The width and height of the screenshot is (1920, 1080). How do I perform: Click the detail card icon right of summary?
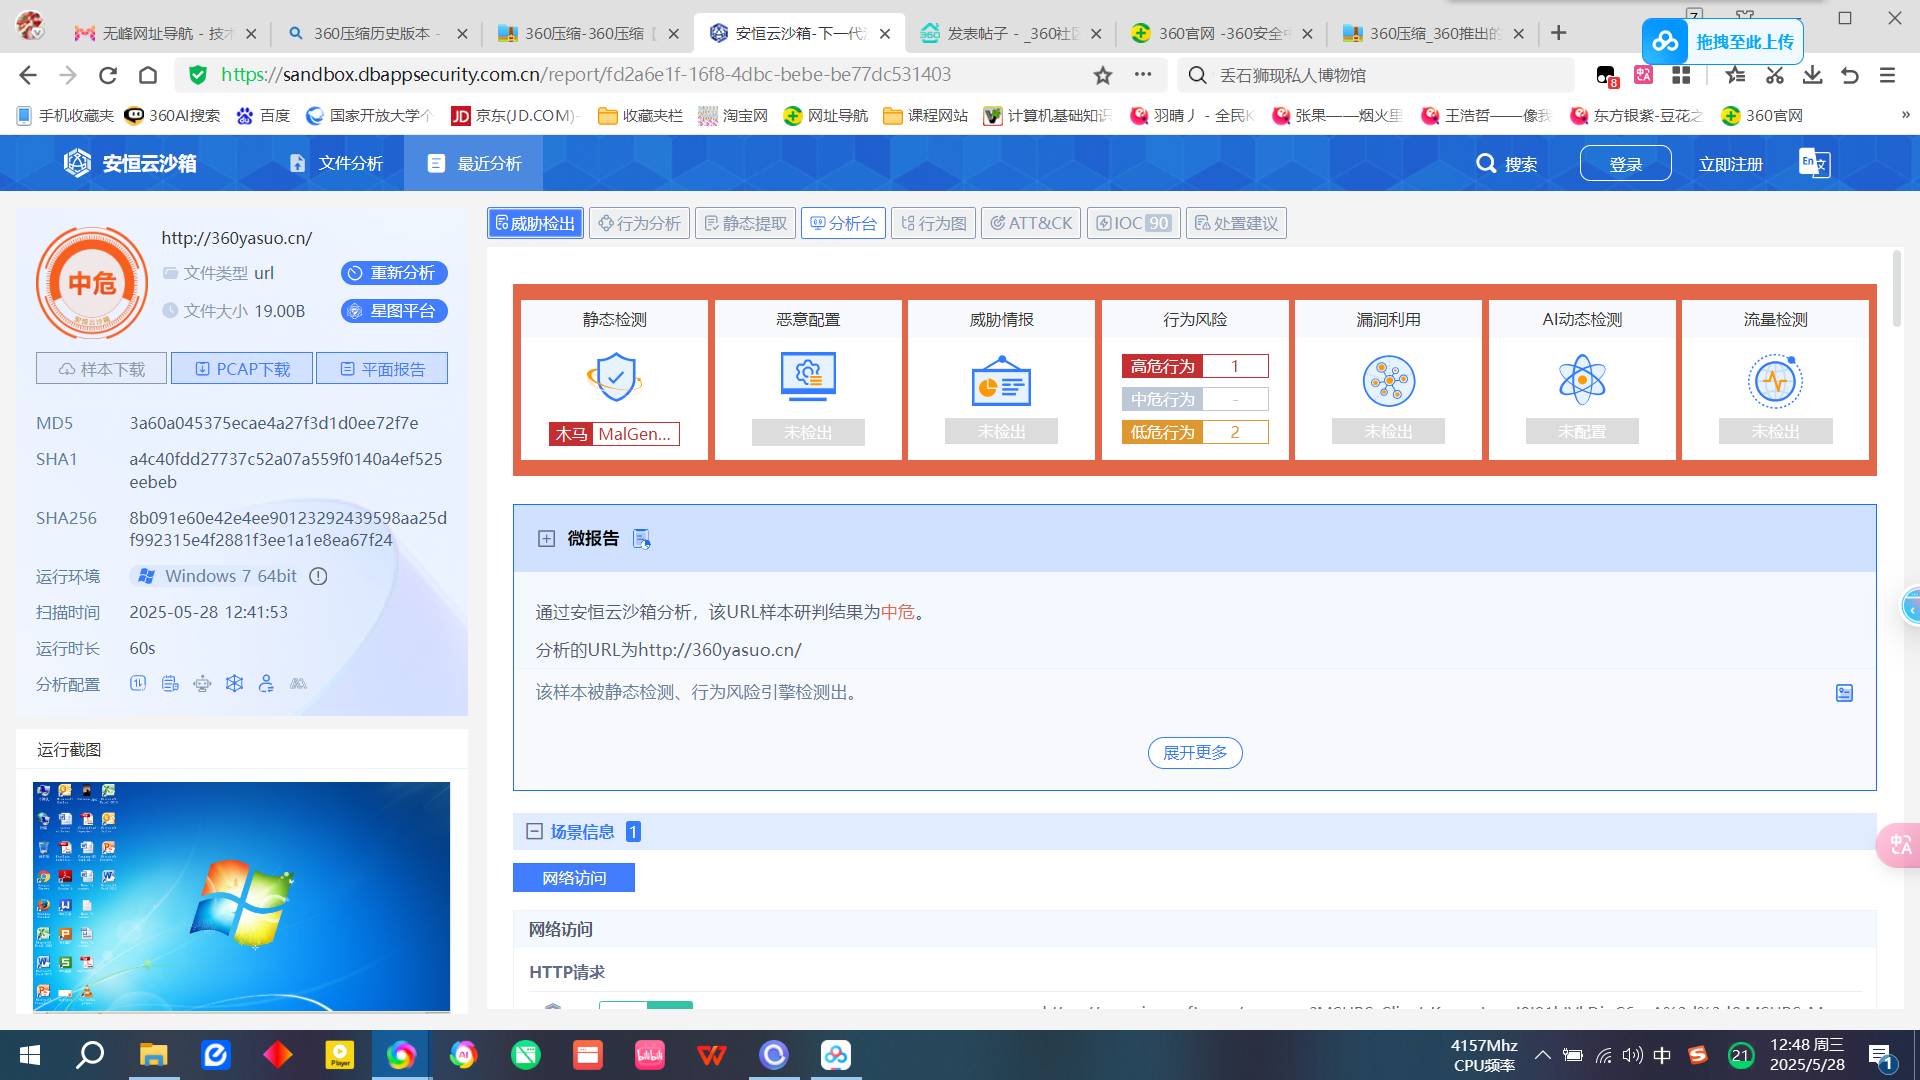tap(1845, 693)
